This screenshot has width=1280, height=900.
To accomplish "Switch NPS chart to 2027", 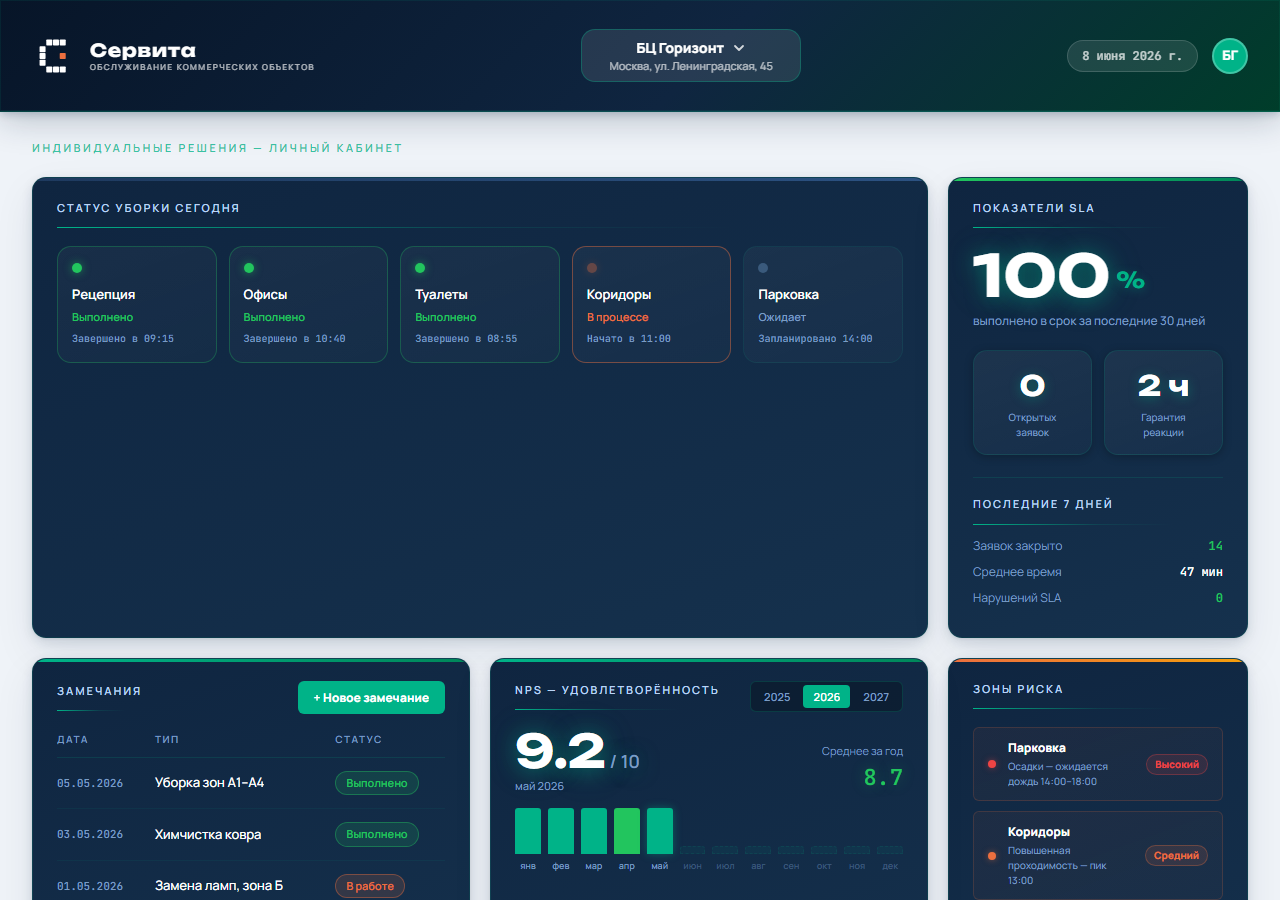I will coord(876,697).
